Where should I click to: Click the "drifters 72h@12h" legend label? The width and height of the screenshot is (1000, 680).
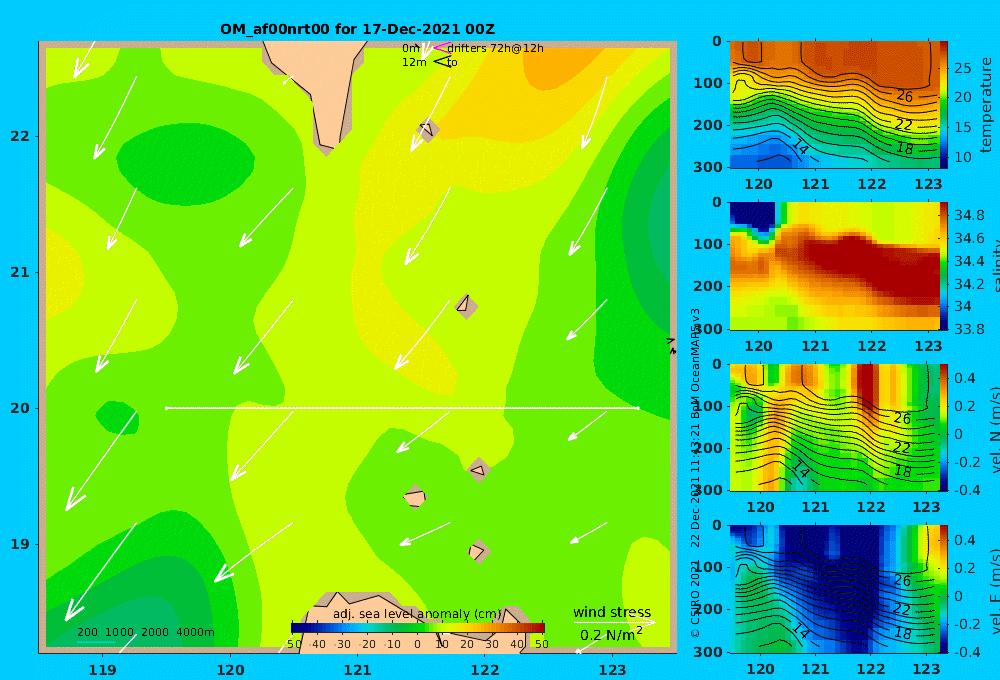(x=496, y=48)
